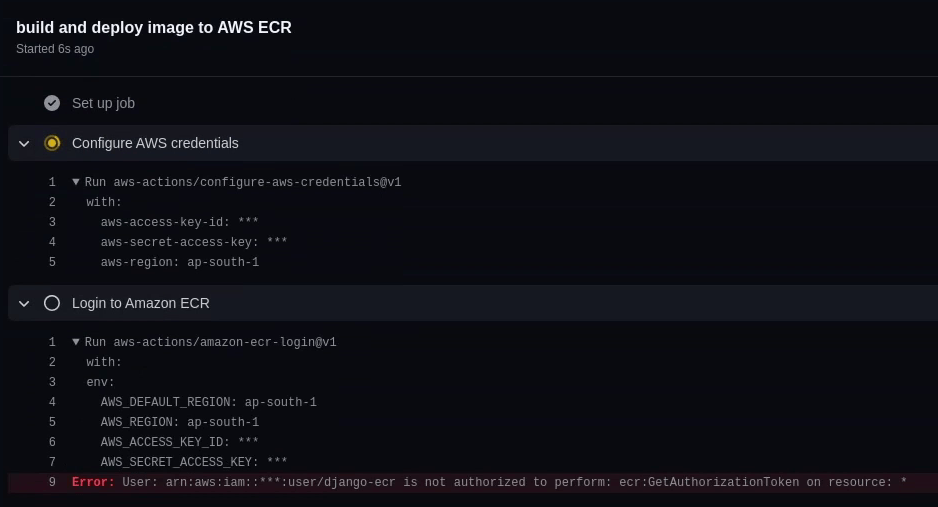Click the Started 6s ago timestamp
This screenshot has width=938, height=507.
55,49
